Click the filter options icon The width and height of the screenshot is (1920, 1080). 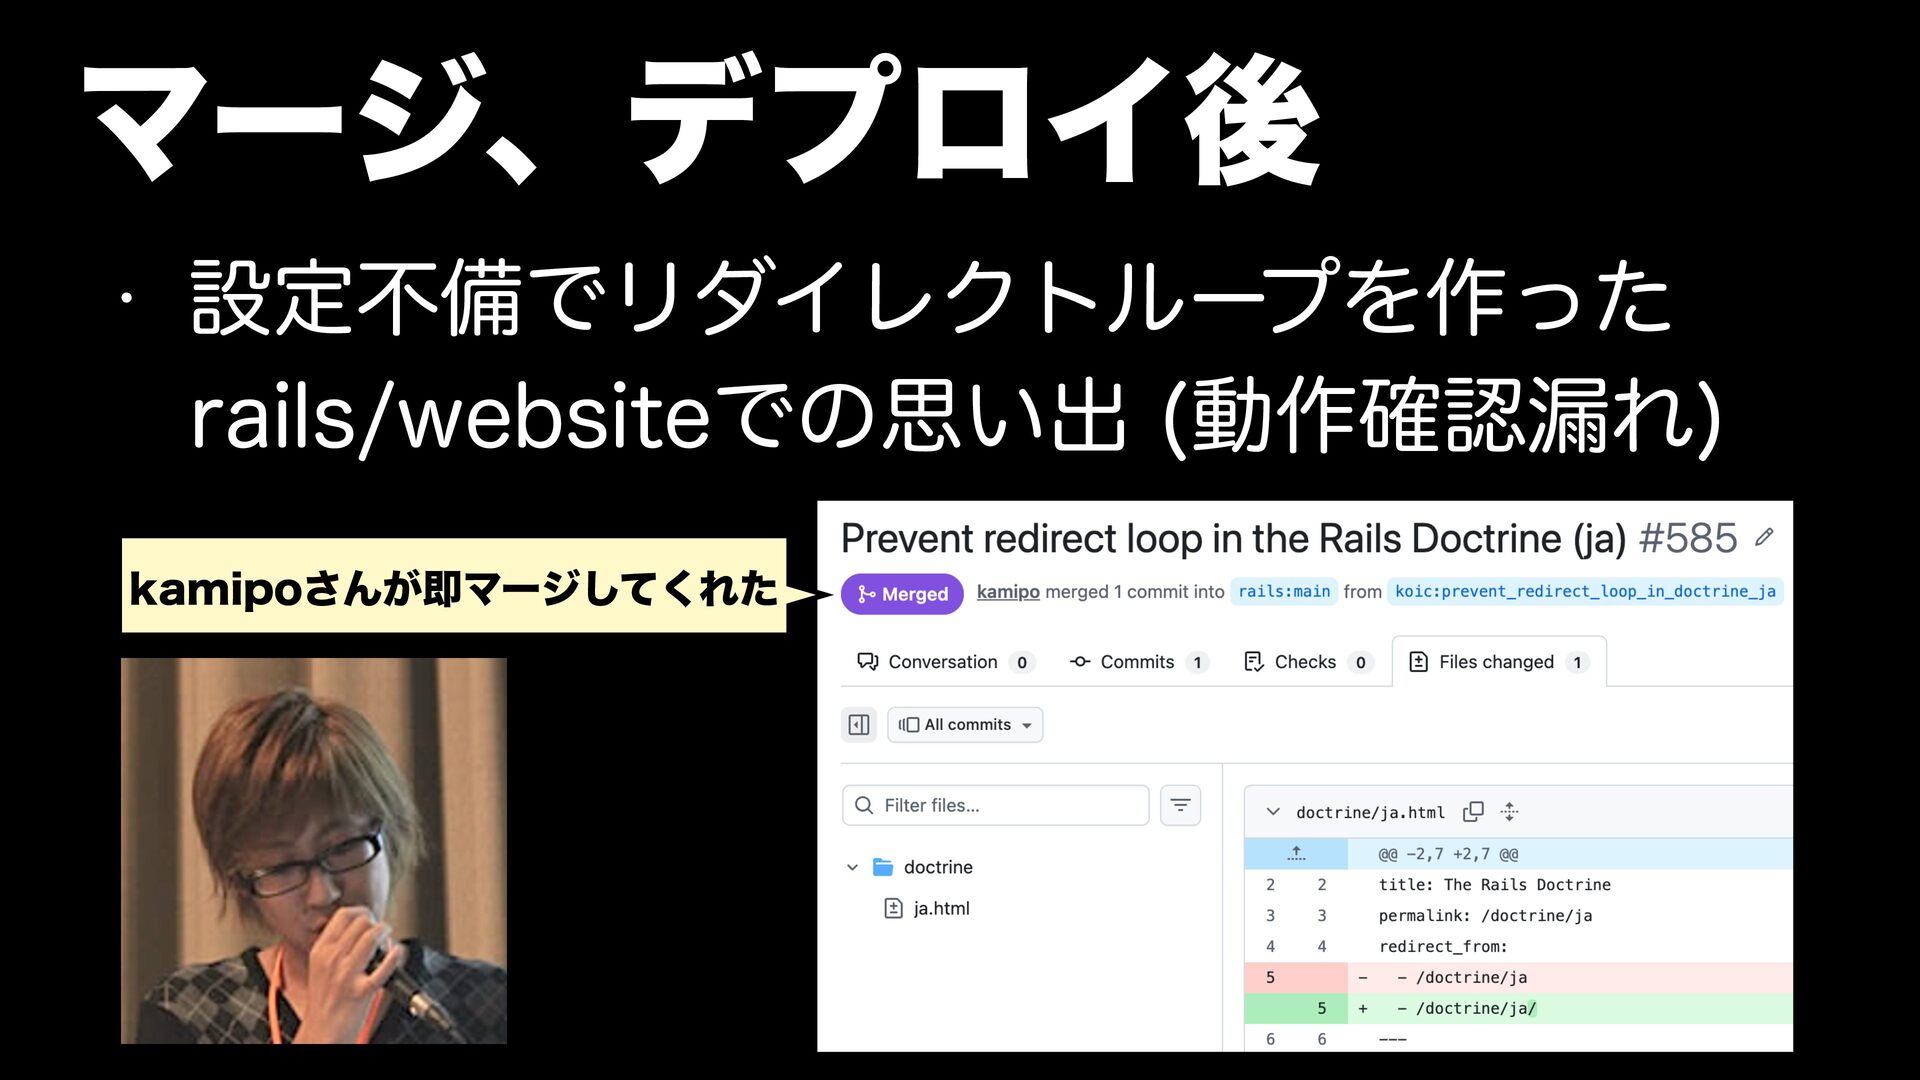pos(1180,805)
